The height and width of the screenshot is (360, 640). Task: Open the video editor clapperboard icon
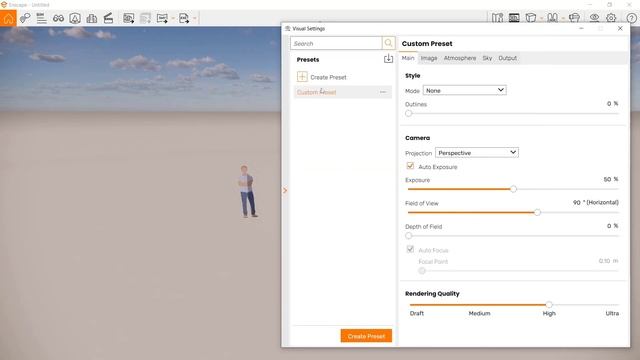108,18
